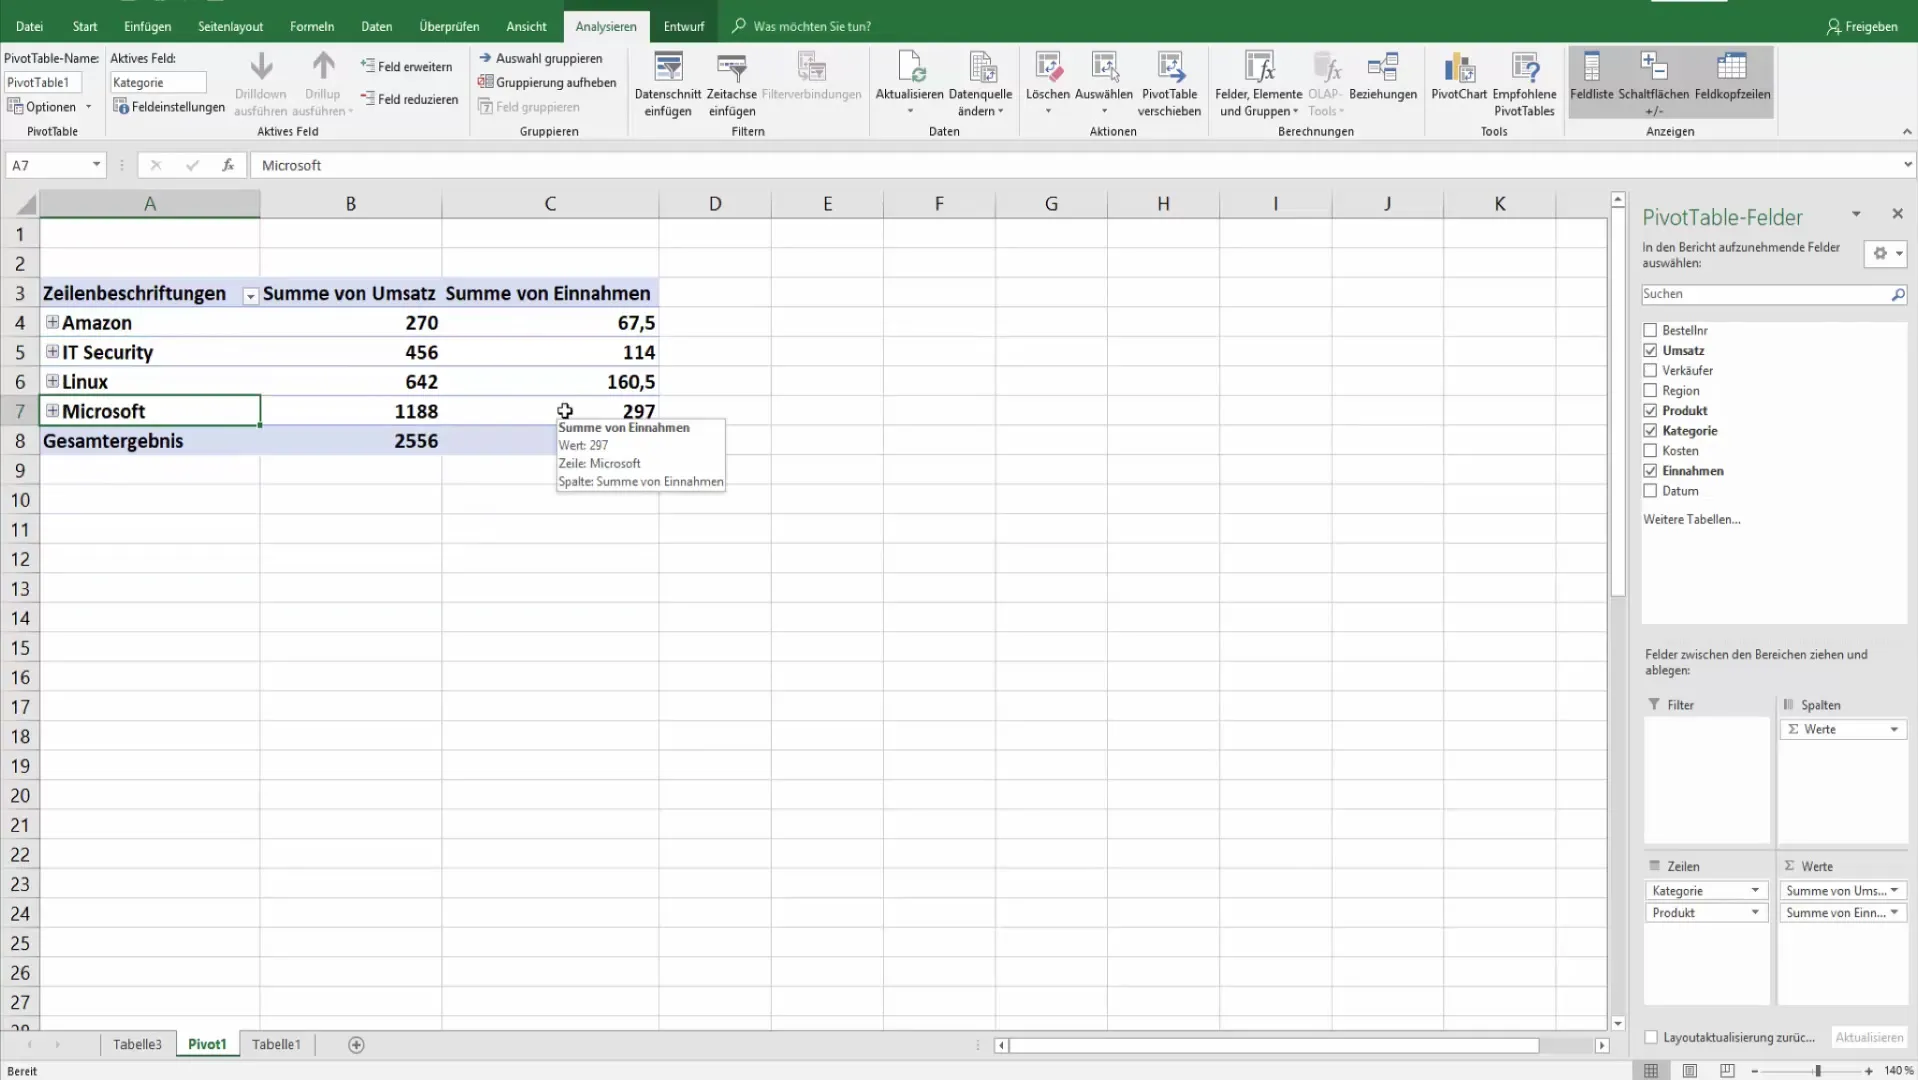
Task: Click the zoom slider handle
Action: tap(1818, 1071)
